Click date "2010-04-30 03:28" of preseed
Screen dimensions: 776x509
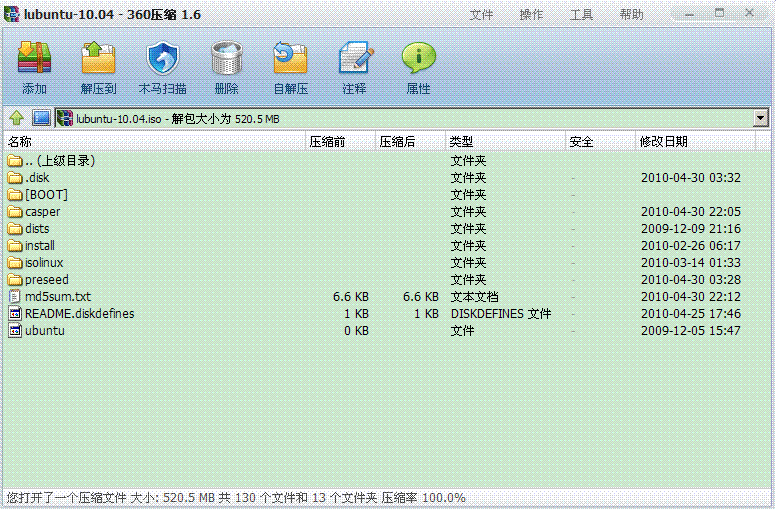point(691,280)
